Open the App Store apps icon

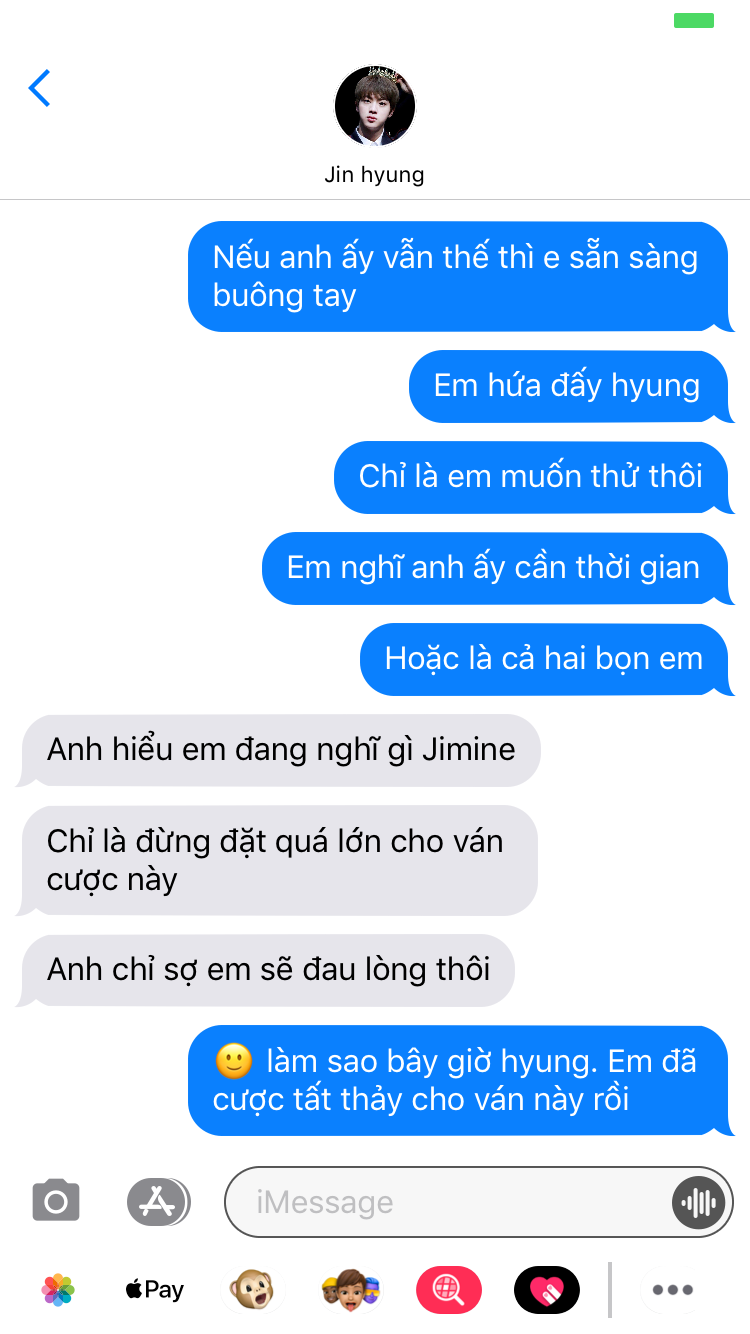click(x=158, y=1201)
